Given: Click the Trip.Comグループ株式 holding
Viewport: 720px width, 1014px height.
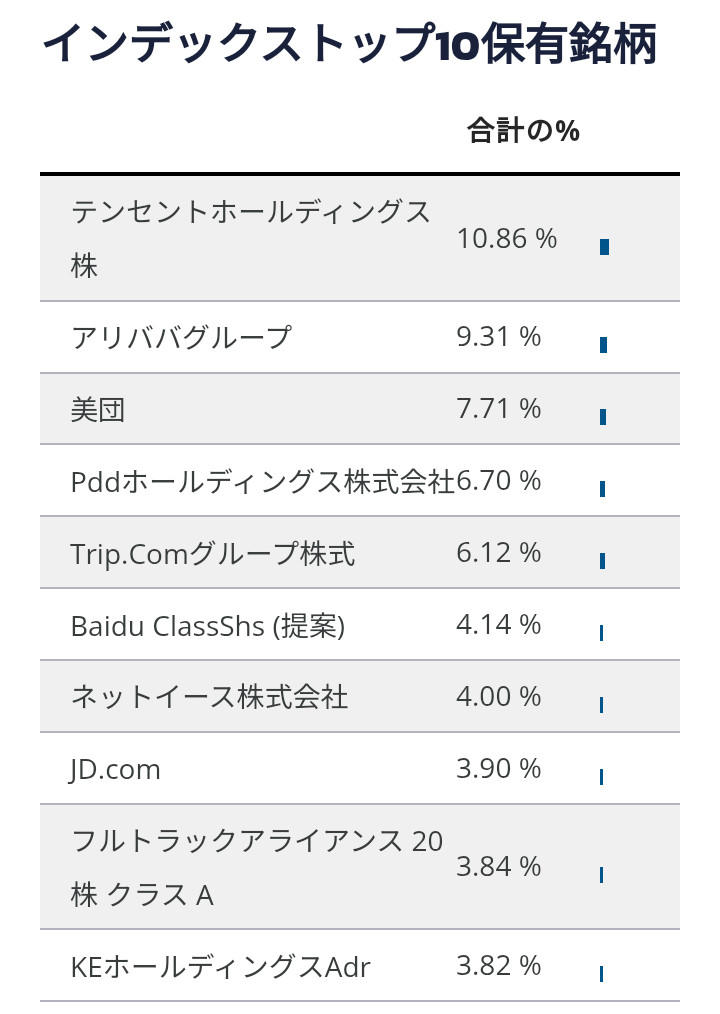Looking at the screenshot, I should [213, 554].
